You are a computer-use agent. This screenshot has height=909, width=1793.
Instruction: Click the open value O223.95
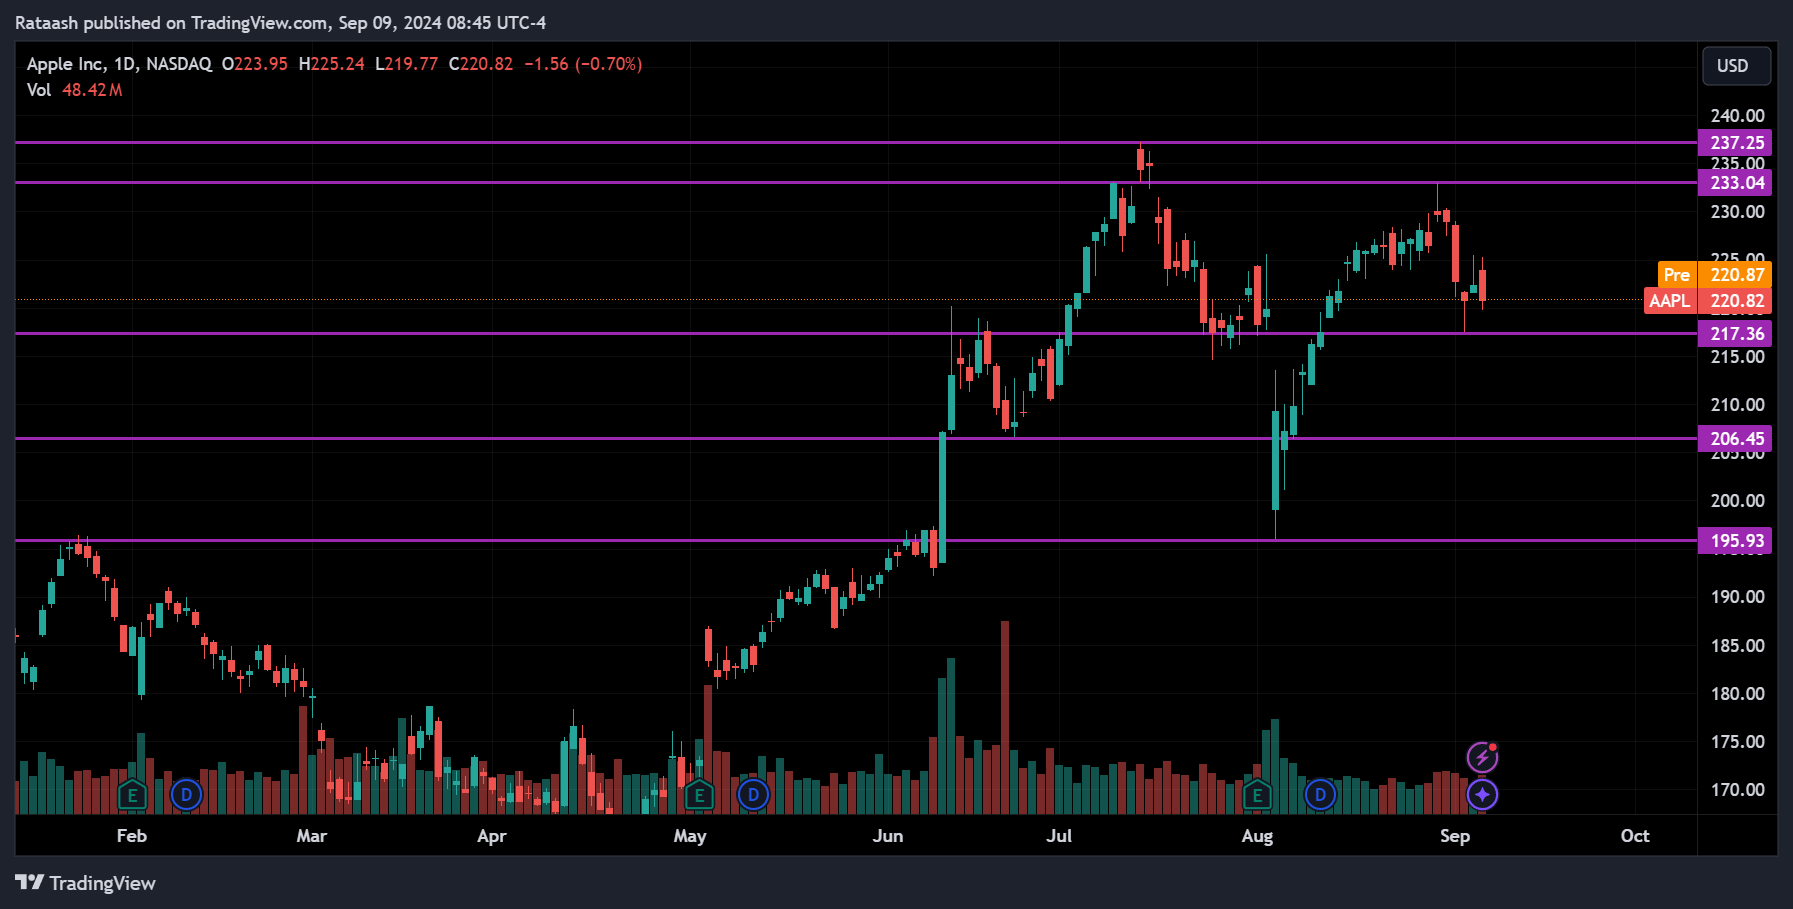pos(255,64)
